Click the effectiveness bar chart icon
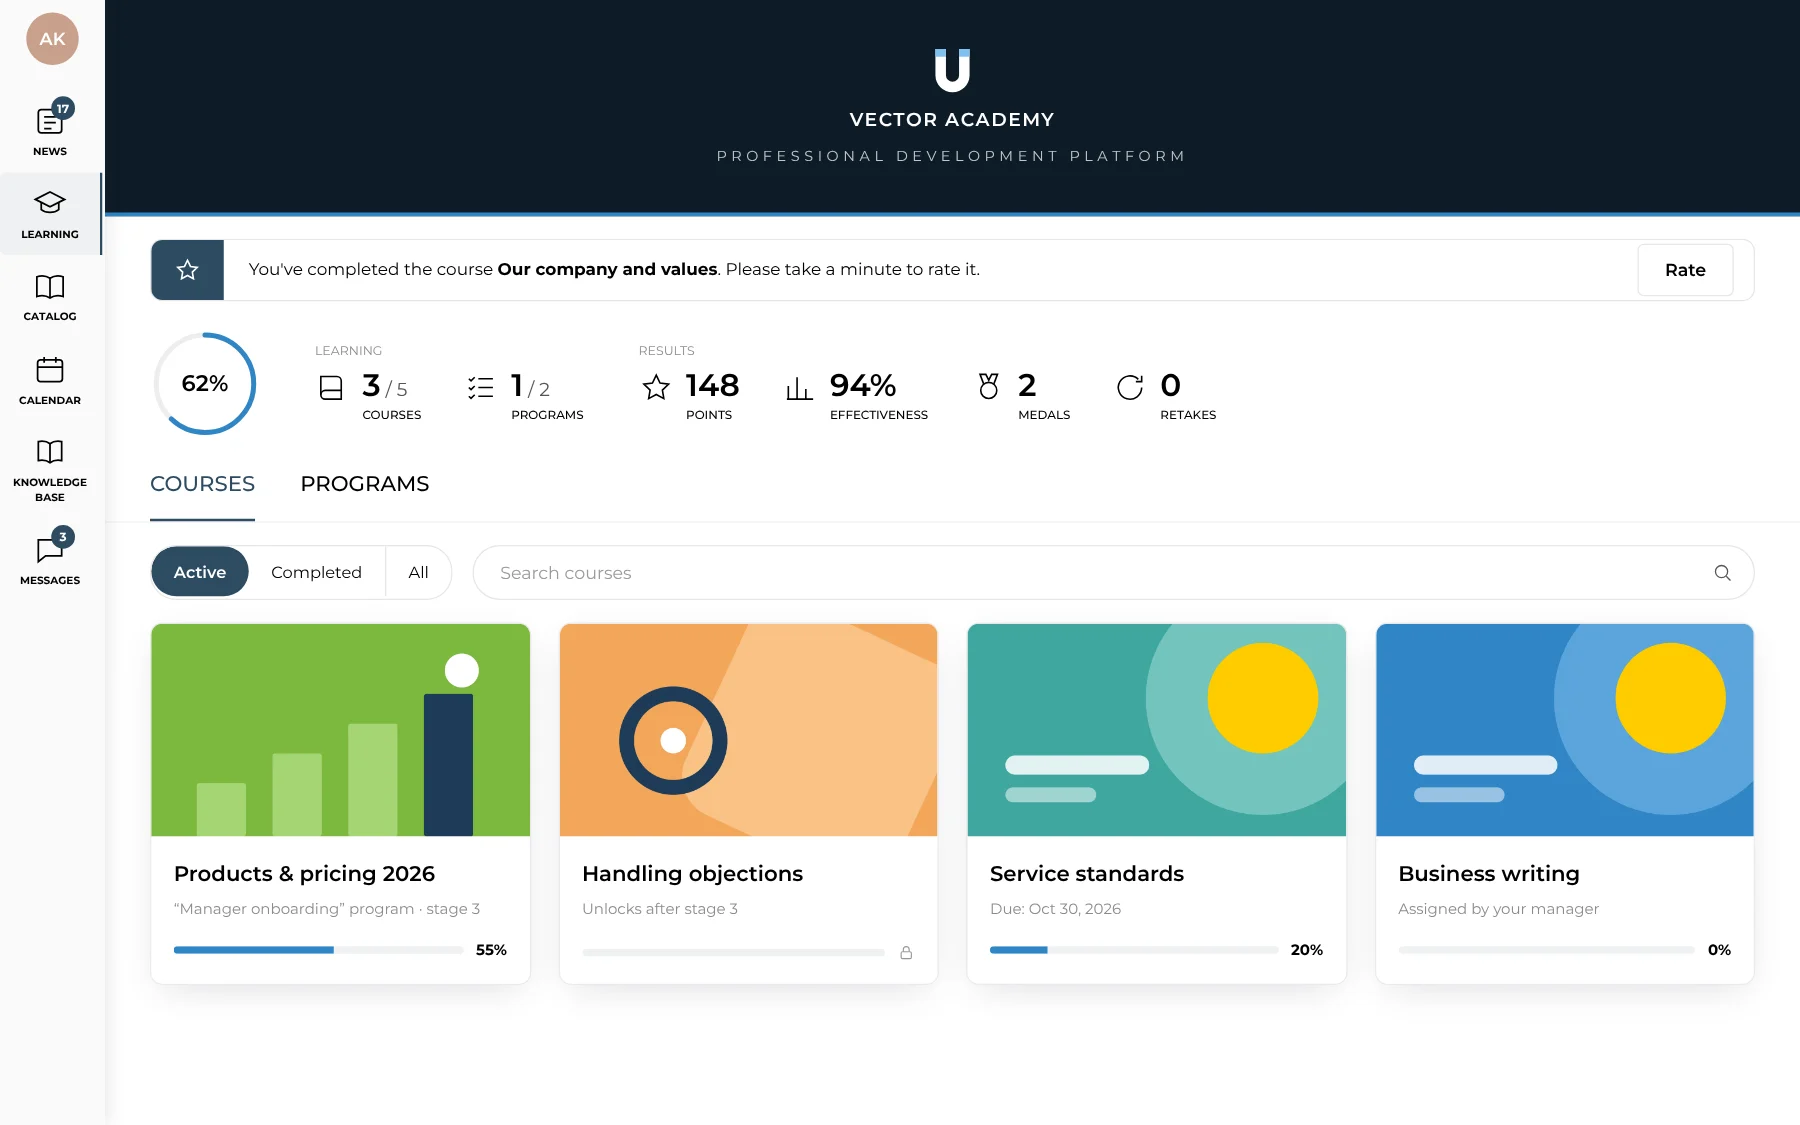The height and width of the screenshot is (1125, 1800). [799, 388]
